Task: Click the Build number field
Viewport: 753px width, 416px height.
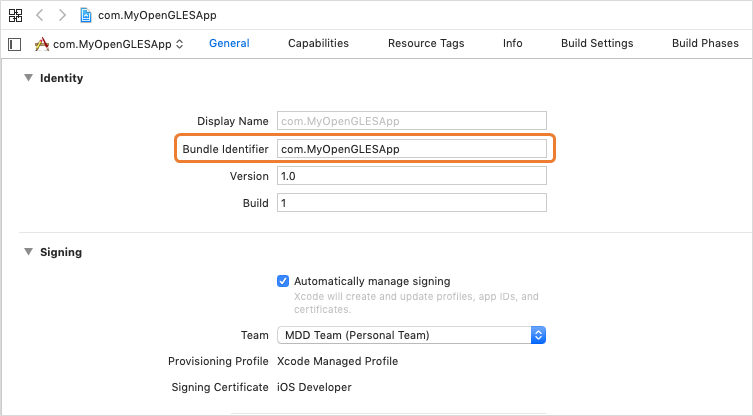Action: pyautogui.click(x=412, y=203)
